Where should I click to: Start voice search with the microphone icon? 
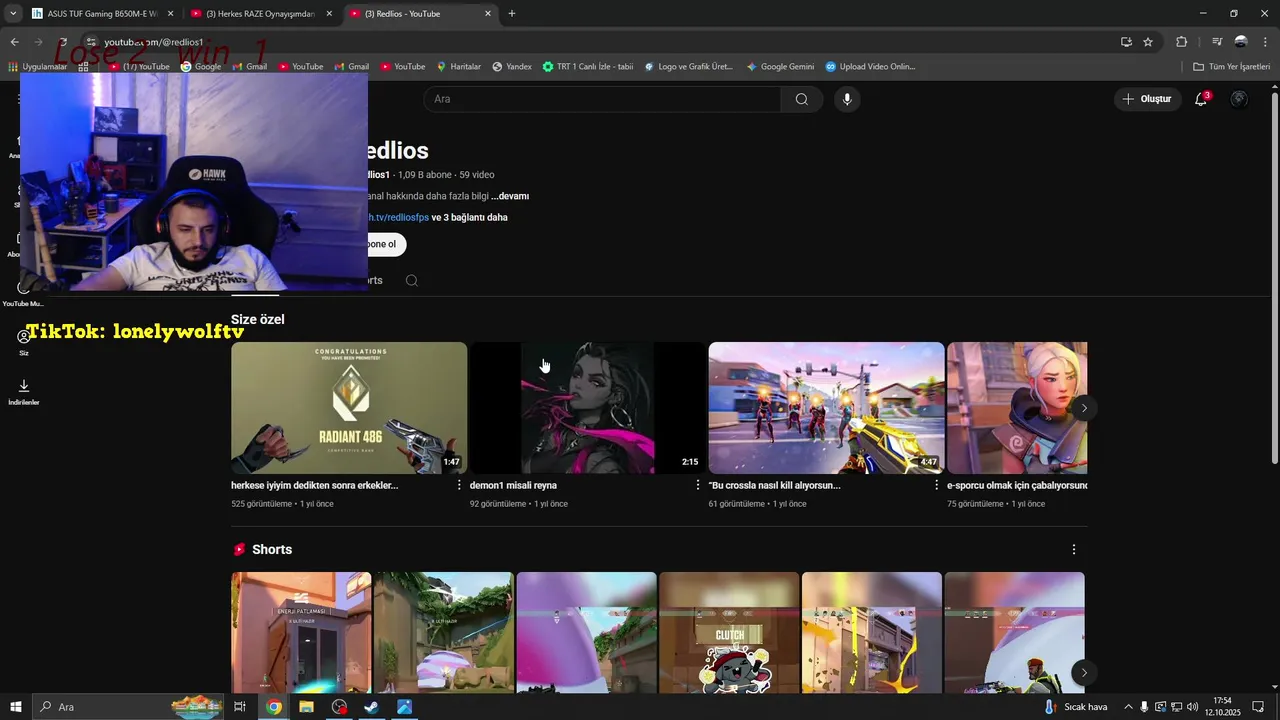click(x=847, y=99)
